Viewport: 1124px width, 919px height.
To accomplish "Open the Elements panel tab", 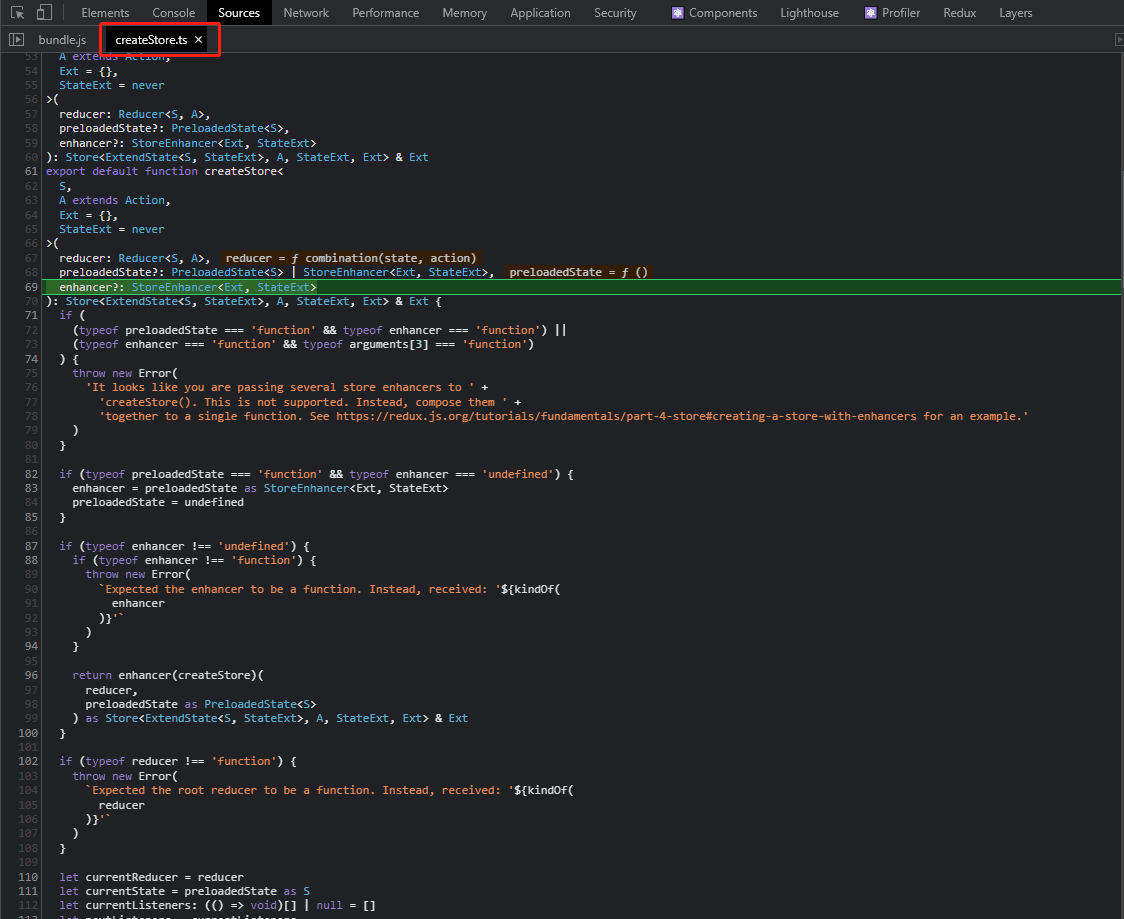I will pos(105,13).
